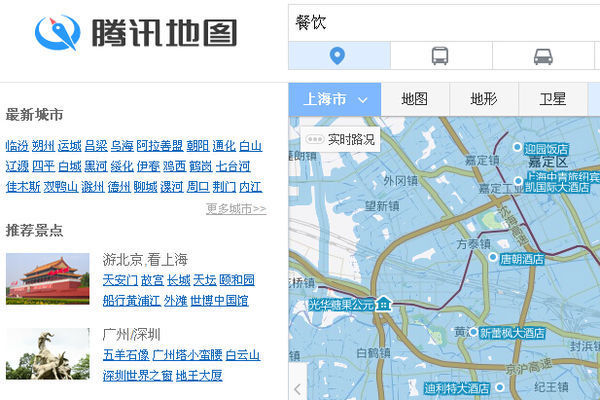Image resolution: width=600 pixels, height=400 pixels.
Task: Open city link 绥化
Action: tap(122, 167)
